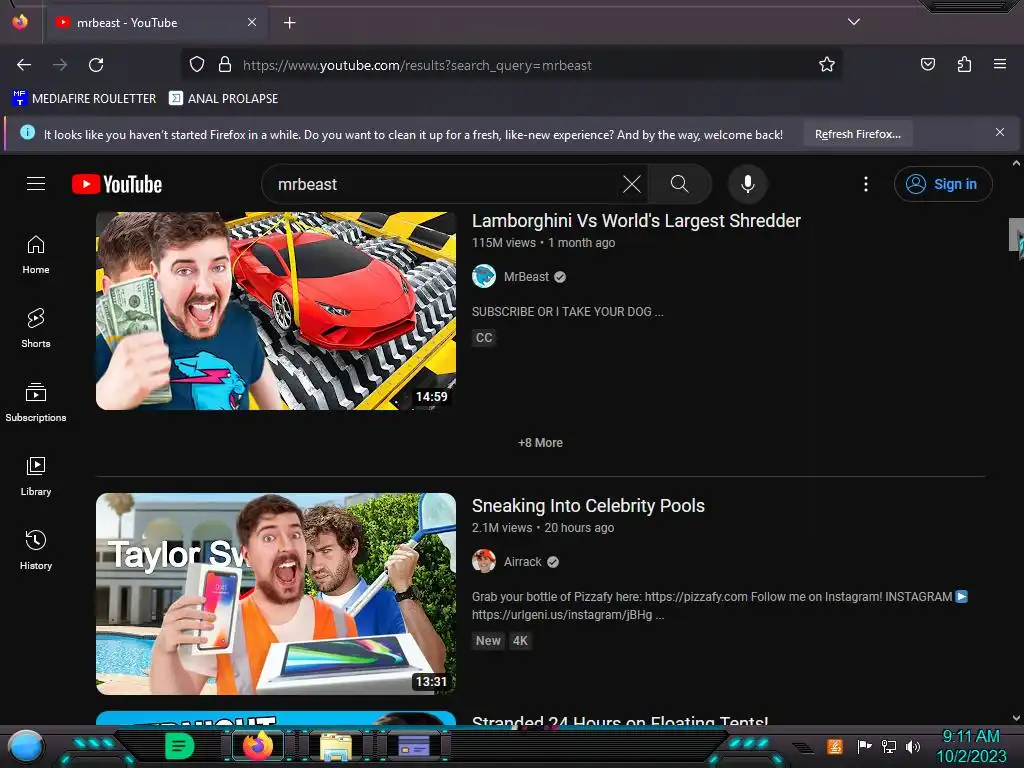Screen dimensions: 1024x768
Task: Close the mrbeast YouTube tab
Action: 252,22
